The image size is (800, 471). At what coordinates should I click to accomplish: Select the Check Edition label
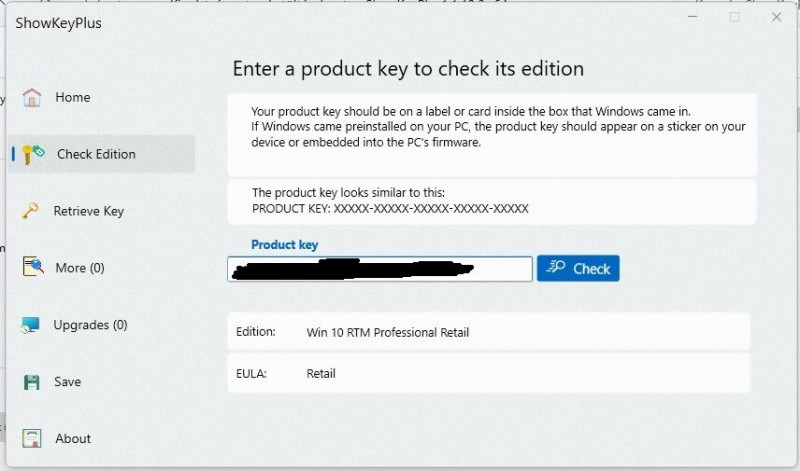[x=96, y=154]
